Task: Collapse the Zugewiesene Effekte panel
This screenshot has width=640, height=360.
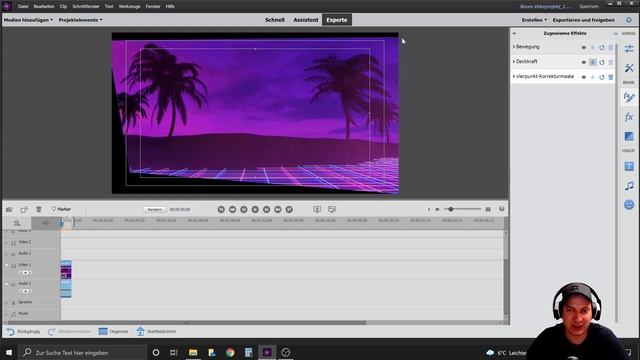Action: tap(514, 33)
